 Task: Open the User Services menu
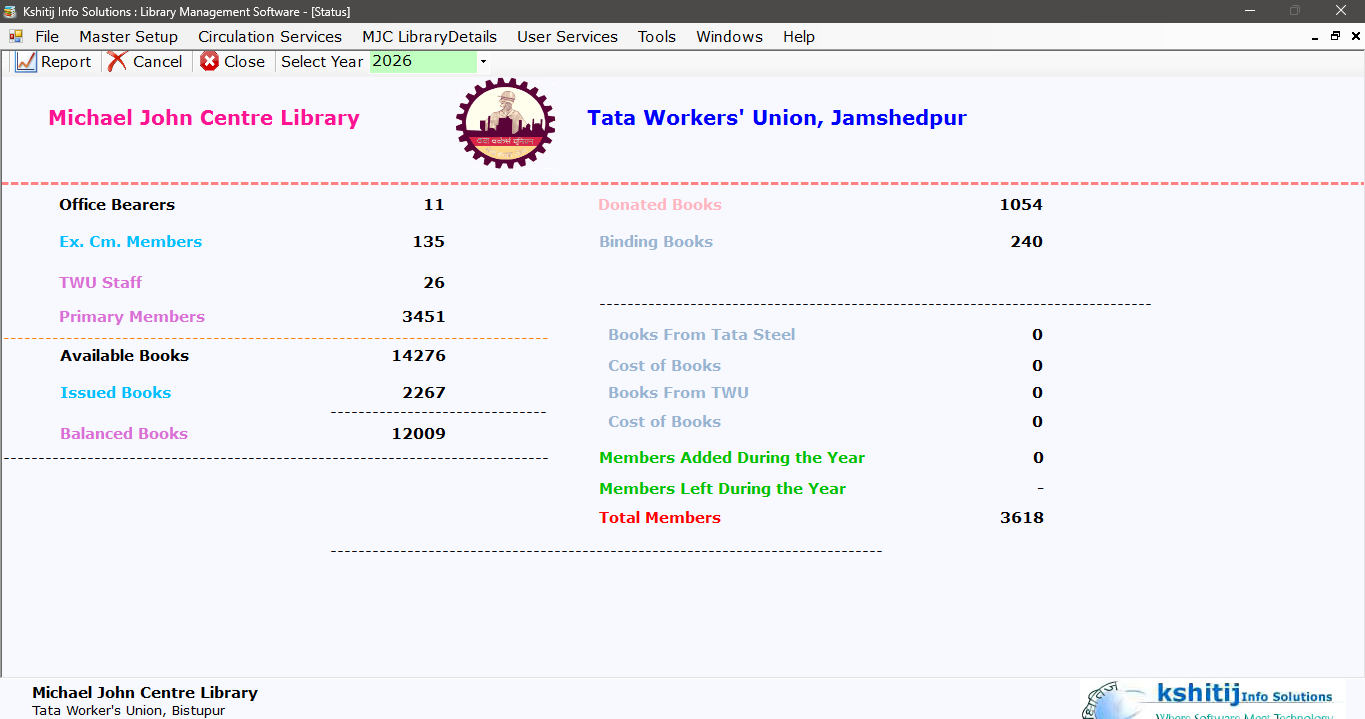tap(568, 36)
